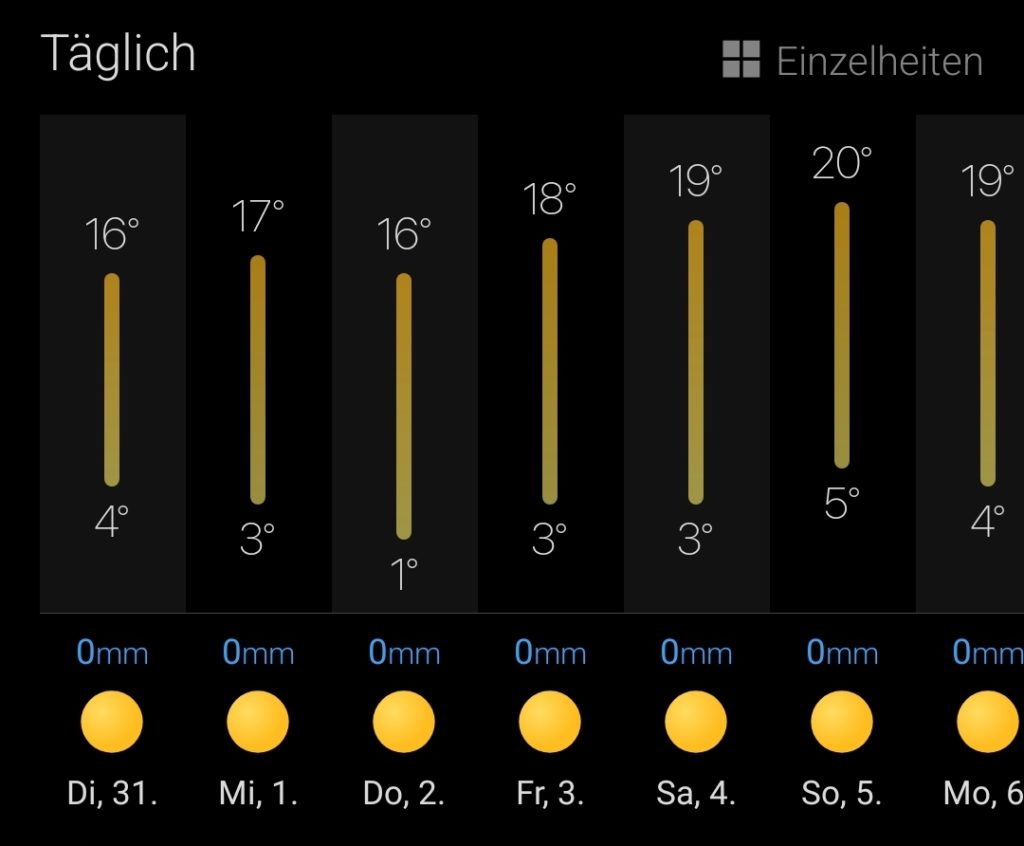
Task: Select the sun icon for Monday 6.
Action: click(x=988, y=722)
